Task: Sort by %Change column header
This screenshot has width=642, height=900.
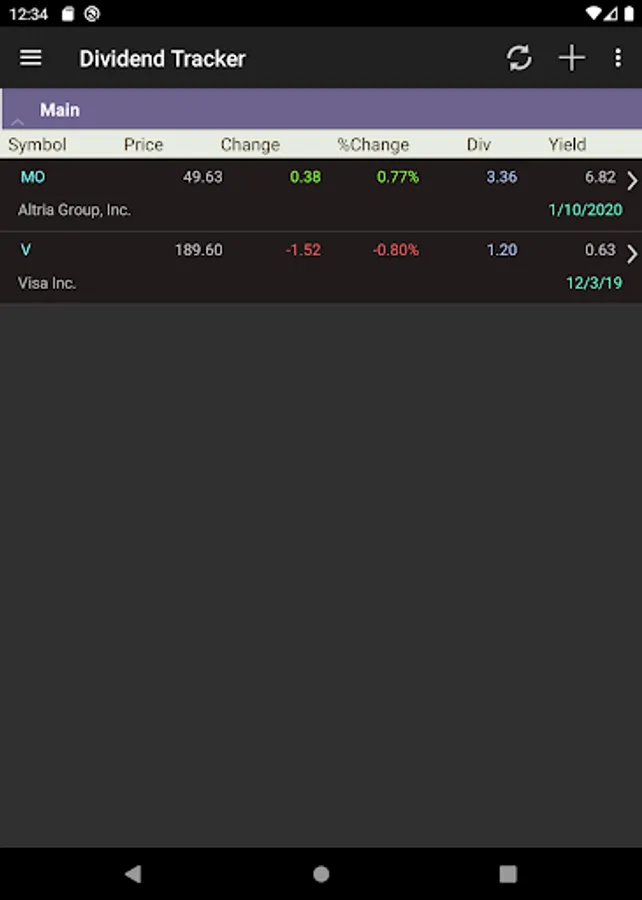Action: pyautogui.click(x=373, y=145)
